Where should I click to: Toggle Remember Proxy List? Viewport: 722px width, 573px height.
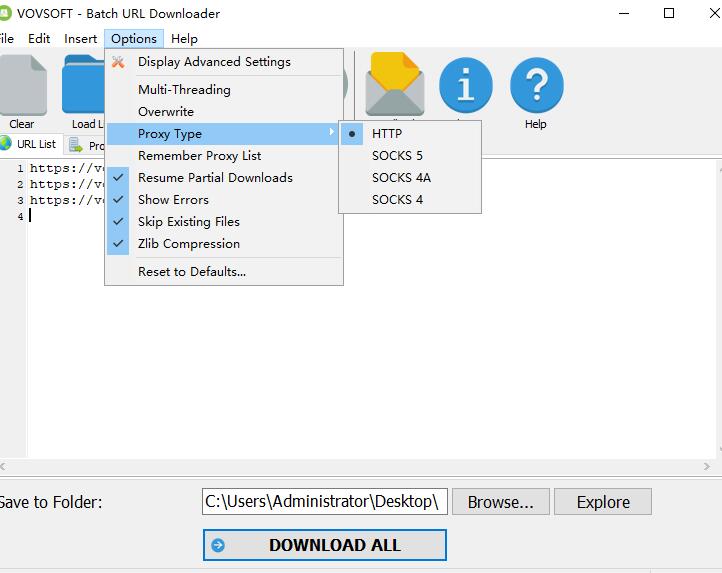(224, 156)
